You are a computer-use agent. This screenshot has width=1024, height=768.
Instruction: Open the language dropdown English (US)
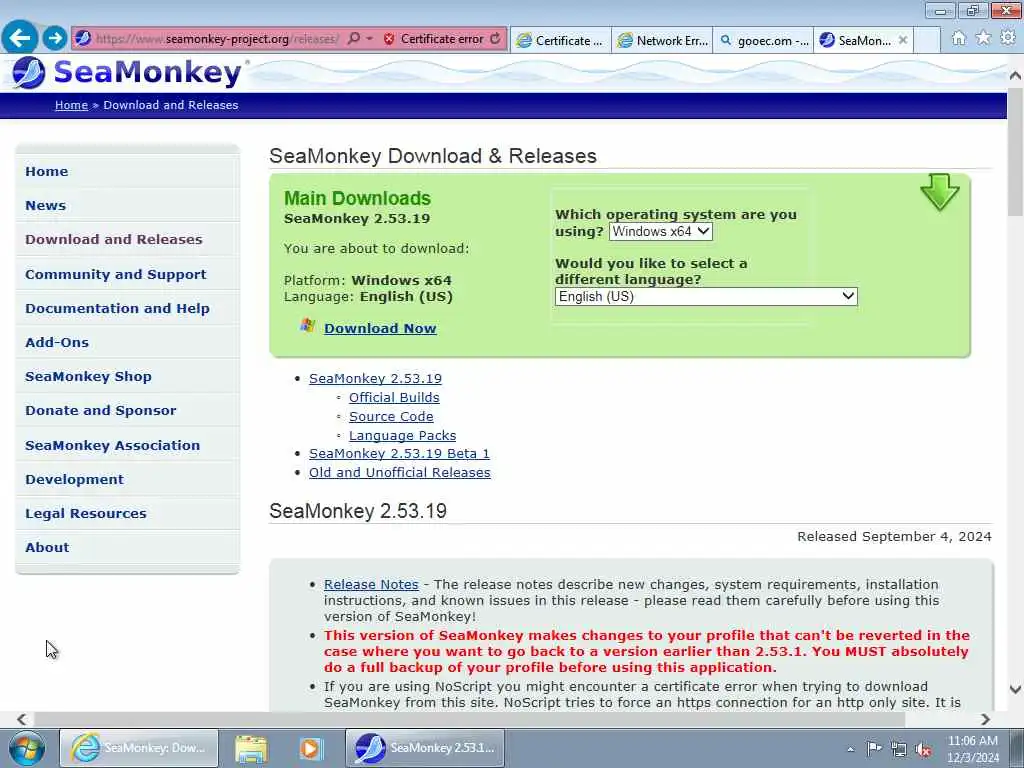pos(706,296)
